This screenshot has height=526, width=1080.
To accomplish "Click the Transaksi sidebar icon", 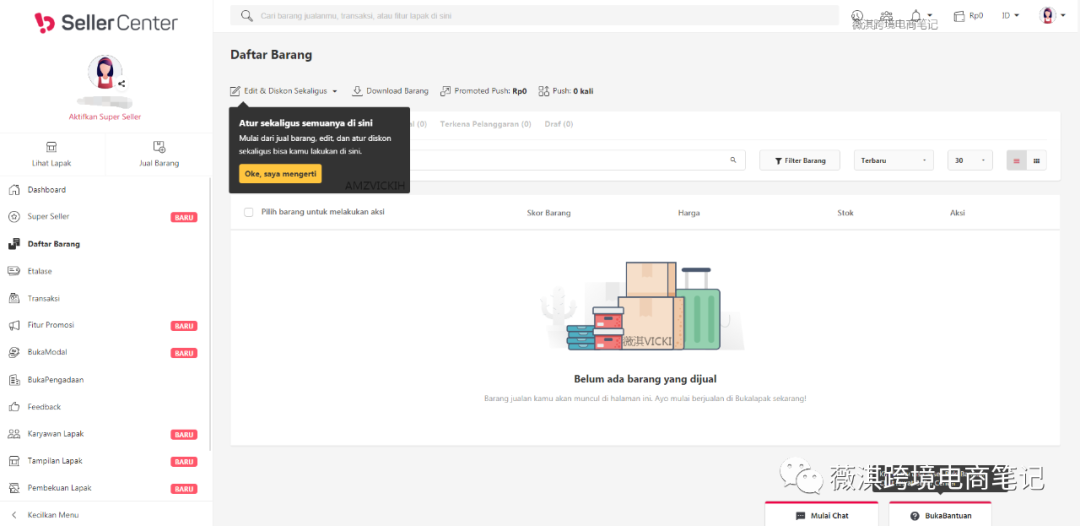I will (x=14, y=299).
